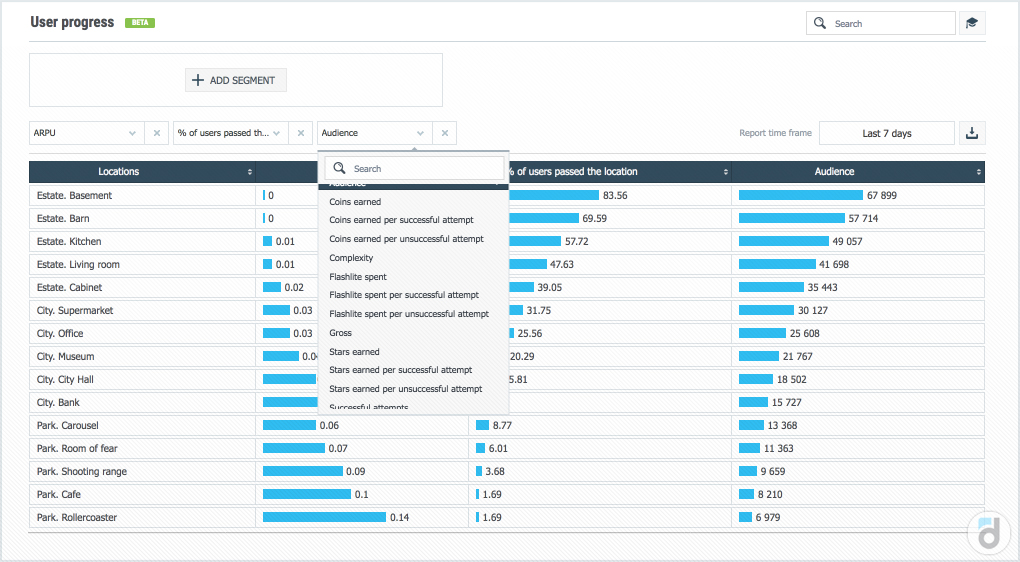Open the devtodev chat logo icon
This screenshot has height=562, width=1020.
pyautogui.click(x=988, y=533)
